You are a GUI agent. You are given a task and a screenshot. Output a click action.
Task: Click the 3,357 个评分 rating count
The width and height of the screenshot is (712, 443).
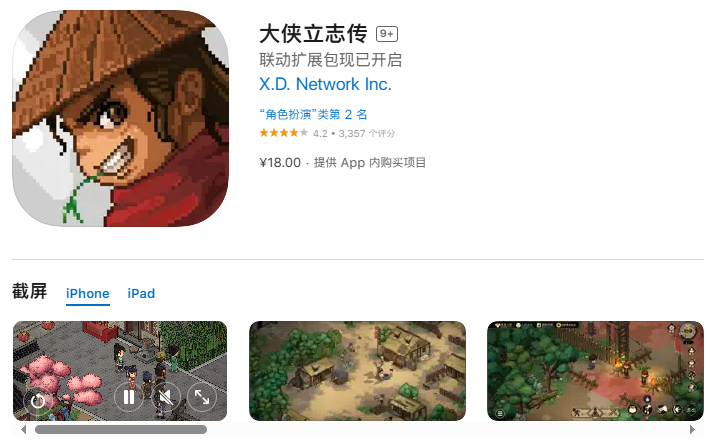point(367,133)
